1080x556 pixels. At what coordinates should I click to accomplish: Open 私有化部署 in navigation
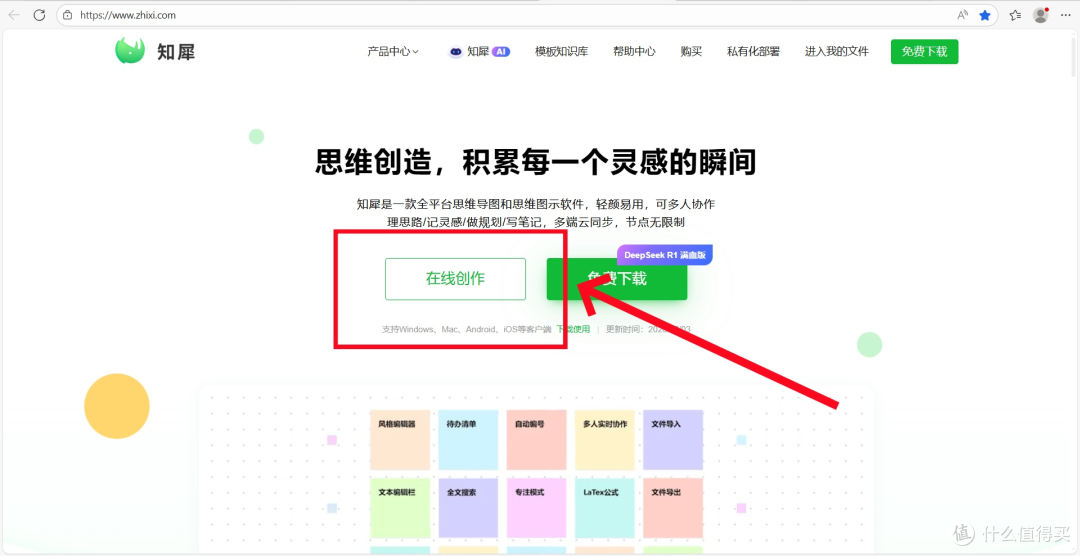point(754,52)
